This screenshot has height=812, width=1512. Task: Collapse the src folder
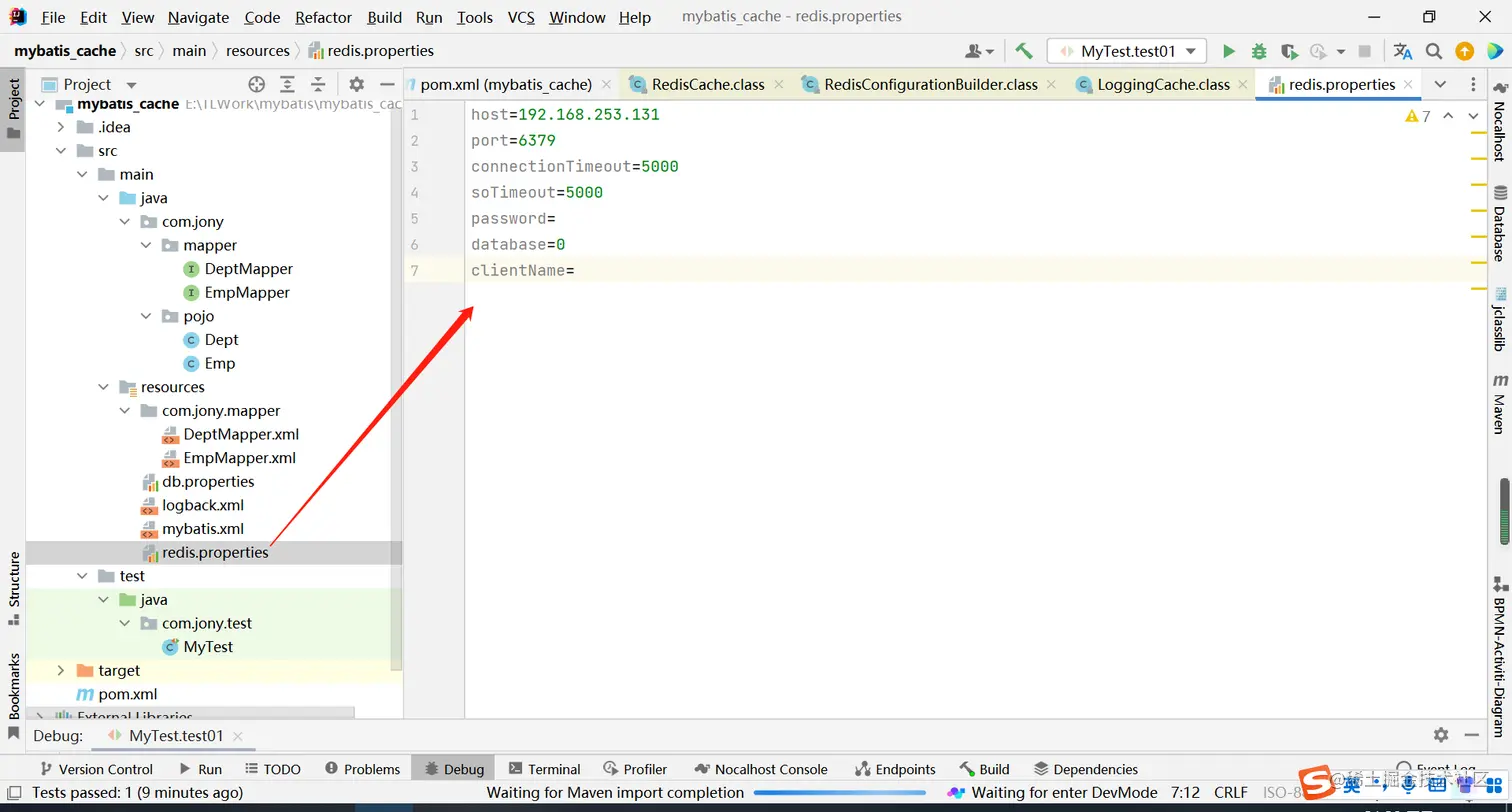[x=61, y=151]
